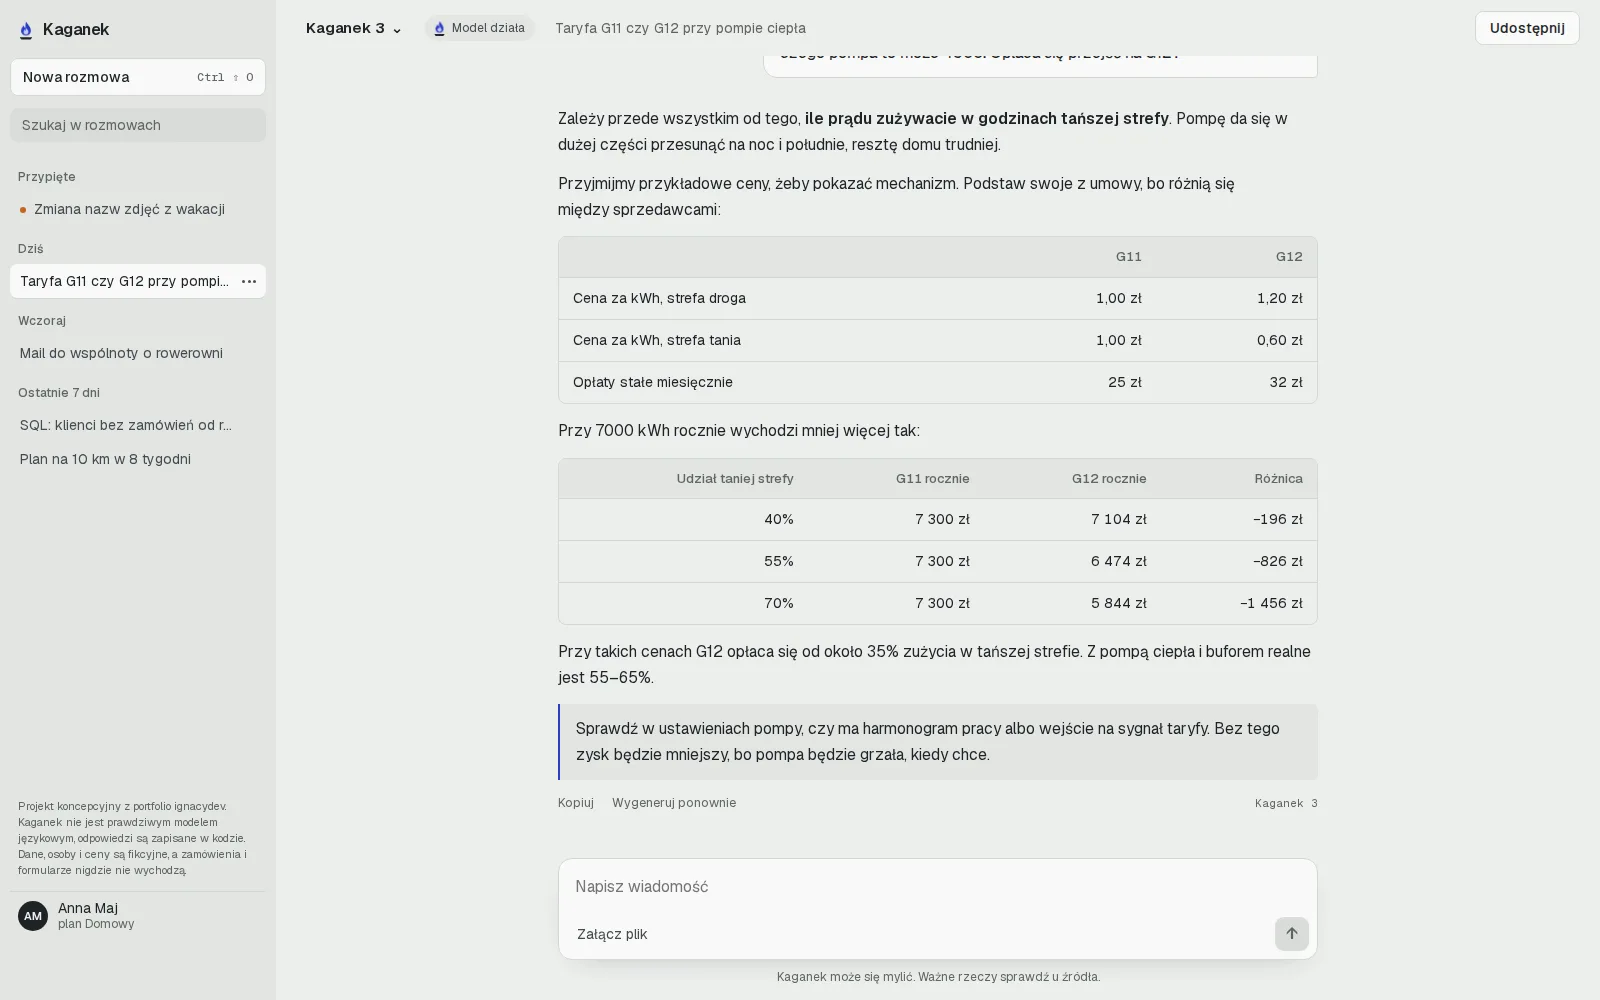The image size is (1600, 1000).
Task: Open the three-dots menu for Taryfa conversation
Action: [249, 281]
